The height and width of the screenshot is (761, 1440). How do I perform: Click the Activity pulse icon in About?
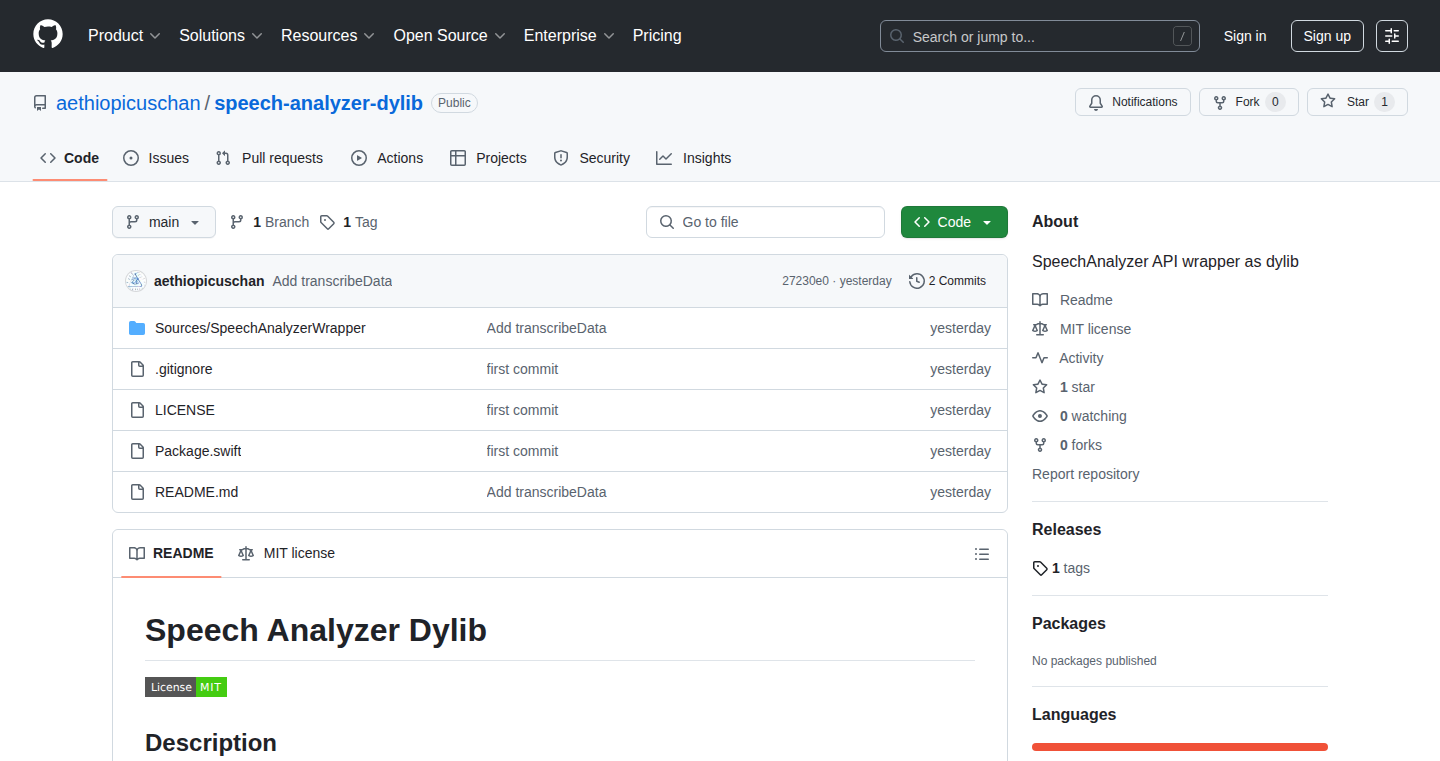click(1040, 358)
